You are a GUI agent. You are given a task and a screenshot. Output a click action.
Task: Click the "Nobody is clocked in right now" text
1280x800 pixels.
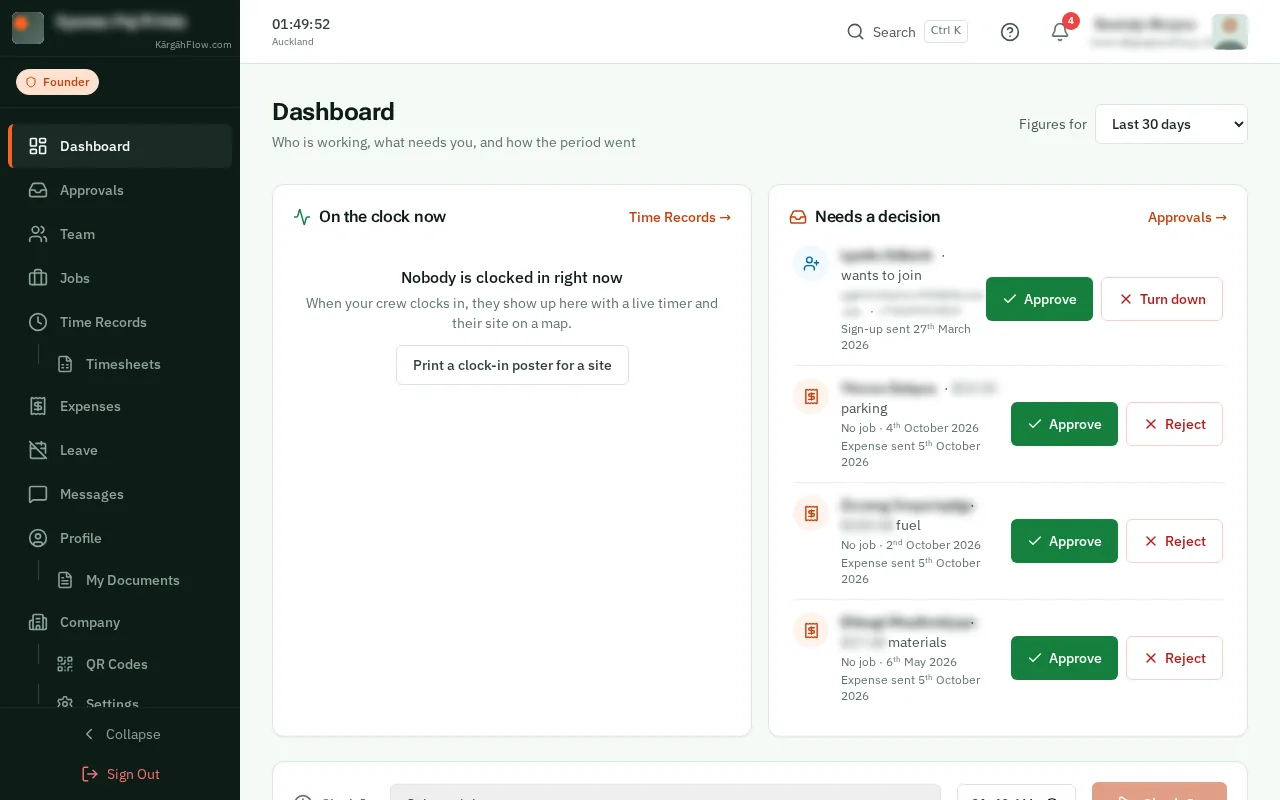tap(512, 277)
